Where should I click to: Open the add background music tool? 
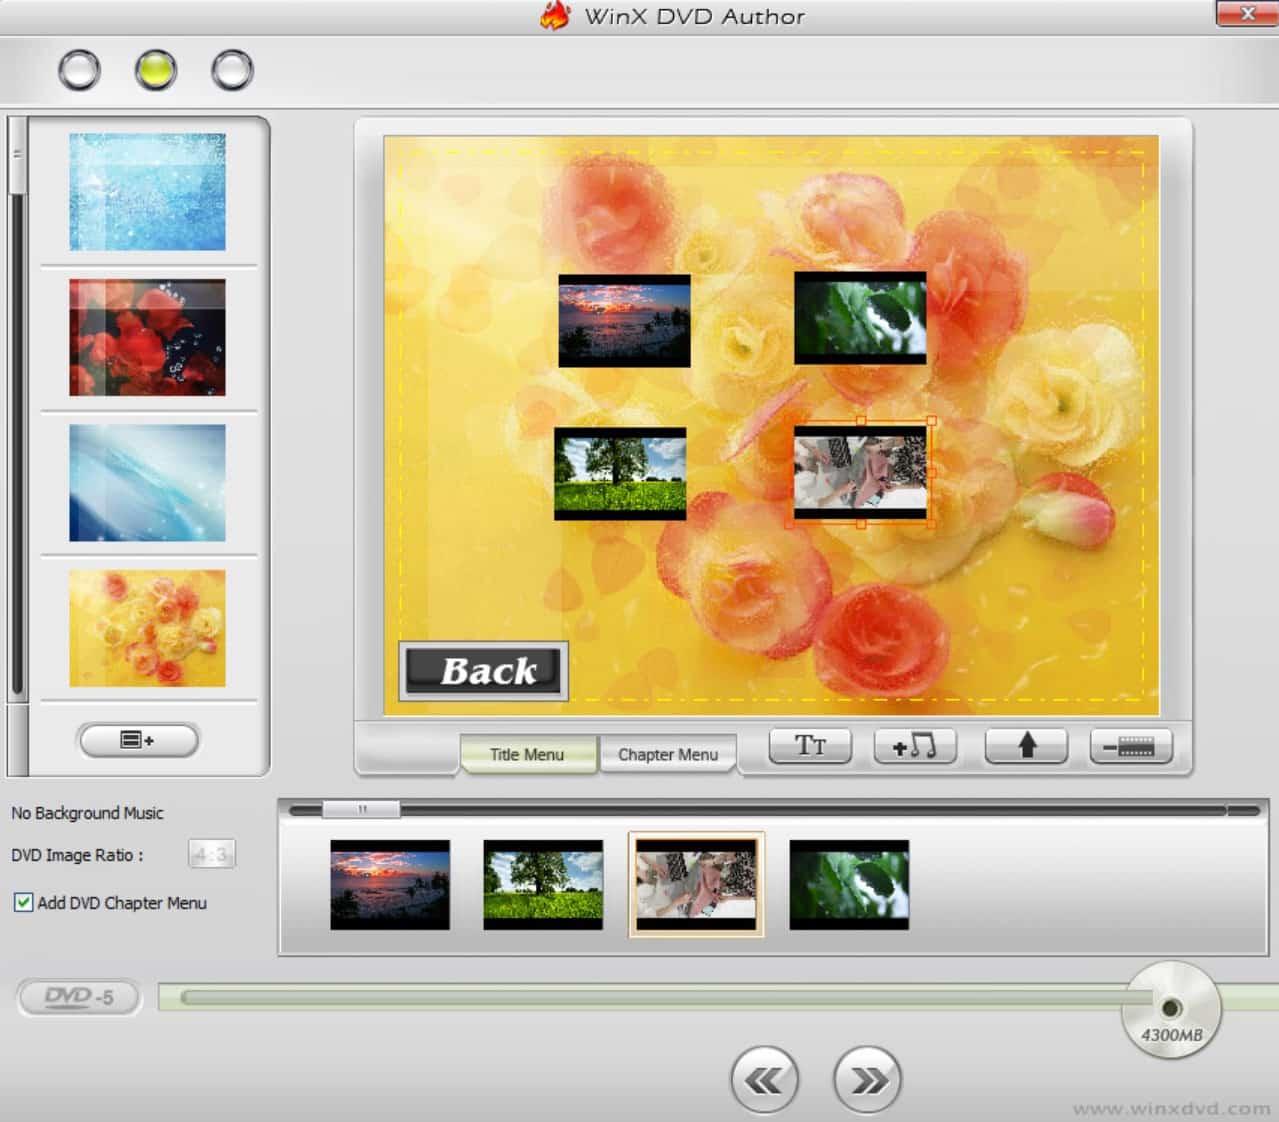pos(916,745)
